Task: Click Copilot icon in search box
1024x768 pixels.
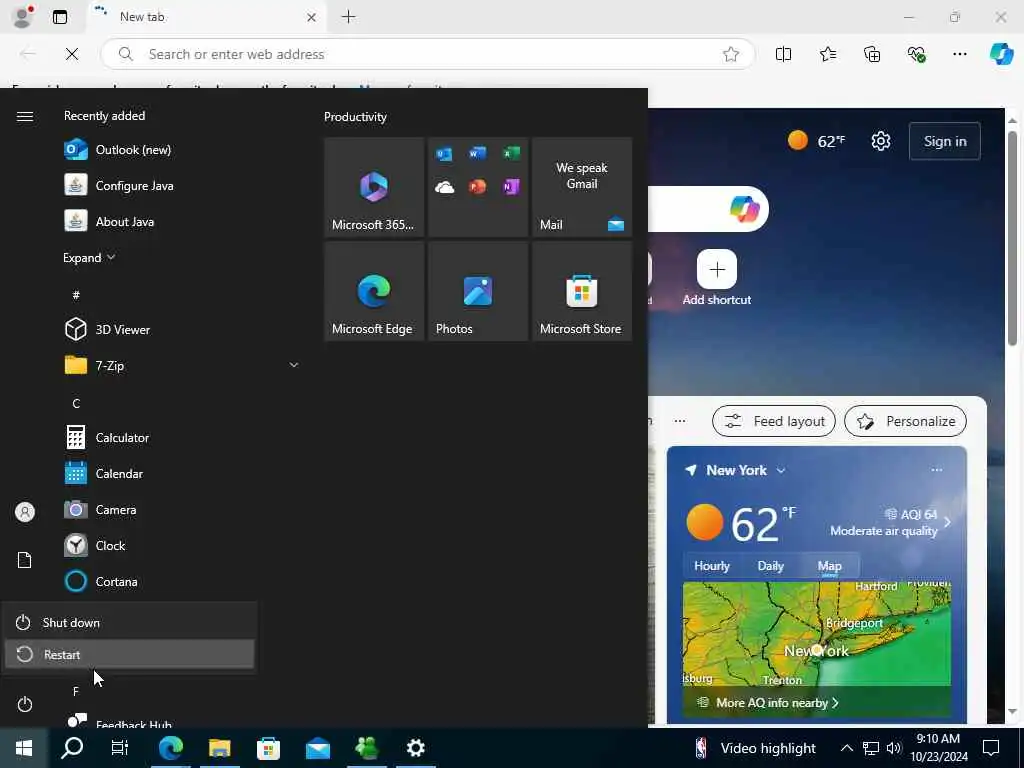Action: click(744, 209)
